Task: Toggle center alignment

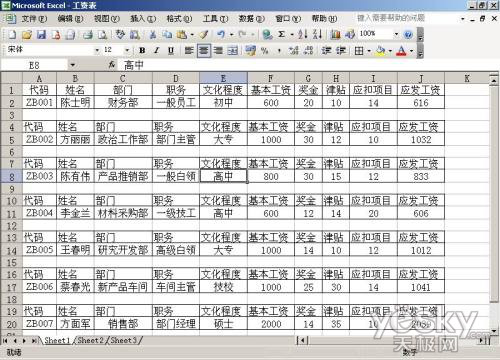Action: [x=204, y=51]
